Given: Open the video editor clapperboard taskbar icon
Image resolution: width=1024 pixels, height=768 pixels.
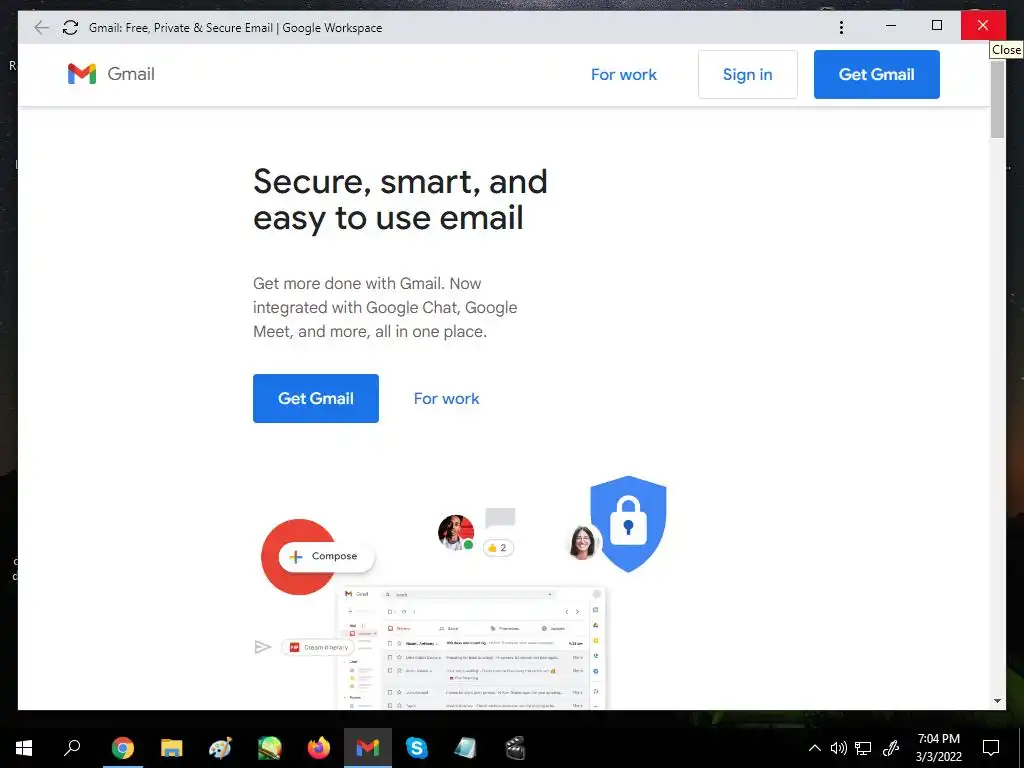Looking at the screenshot, I should (515, 748).
